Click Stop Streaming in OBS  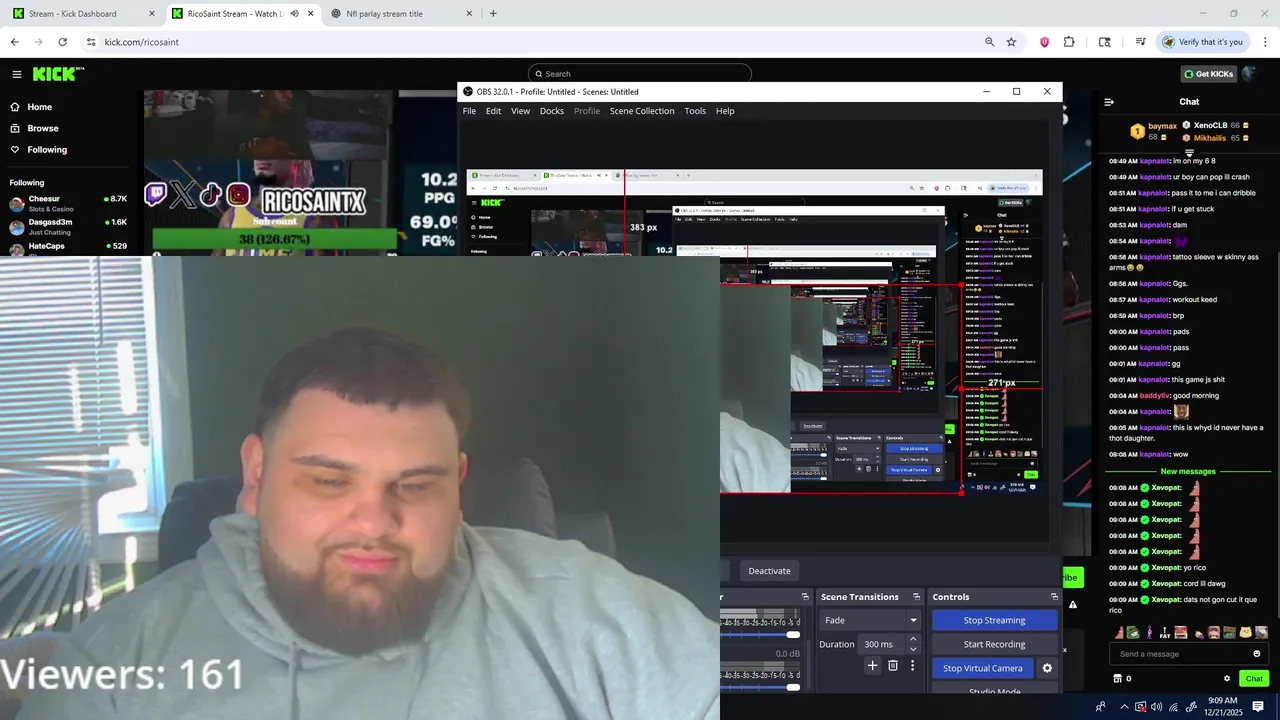point(994,620)
